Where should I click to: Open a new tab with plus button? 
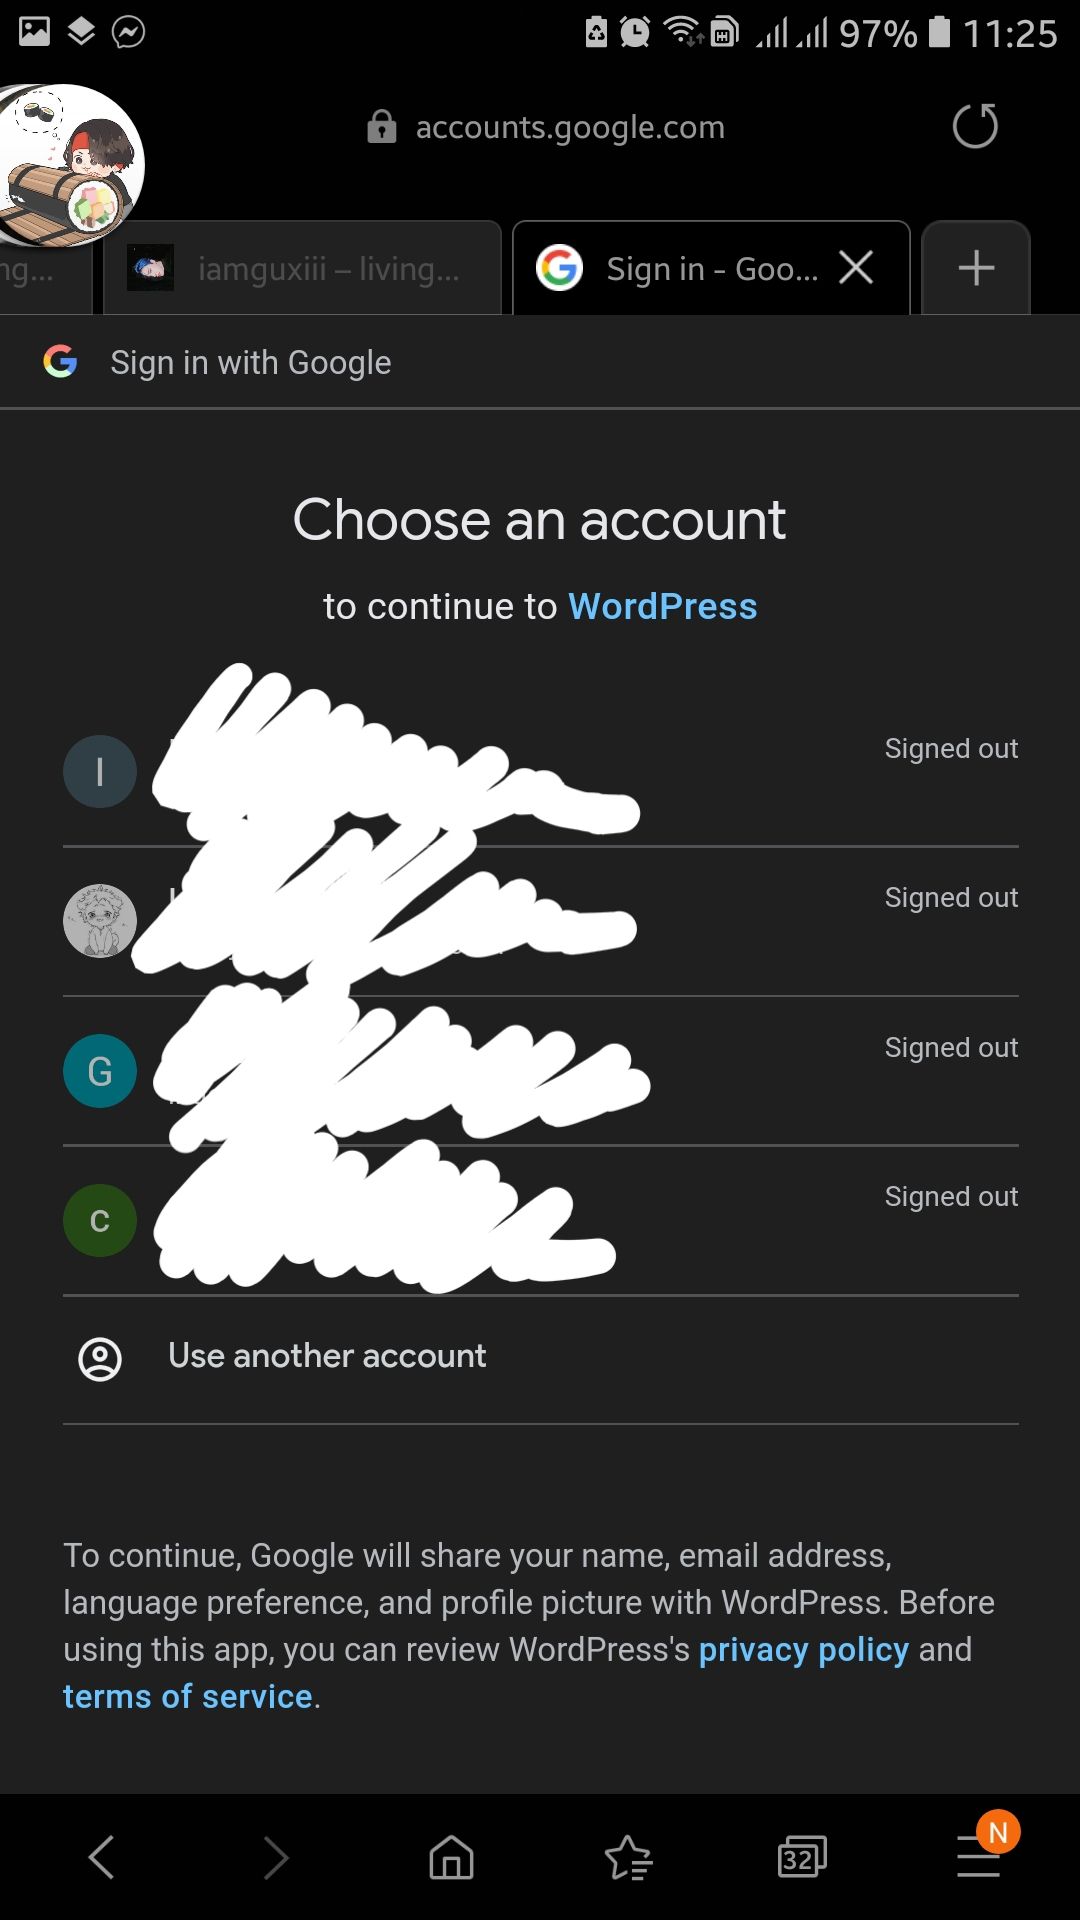(x=976, y=268)
